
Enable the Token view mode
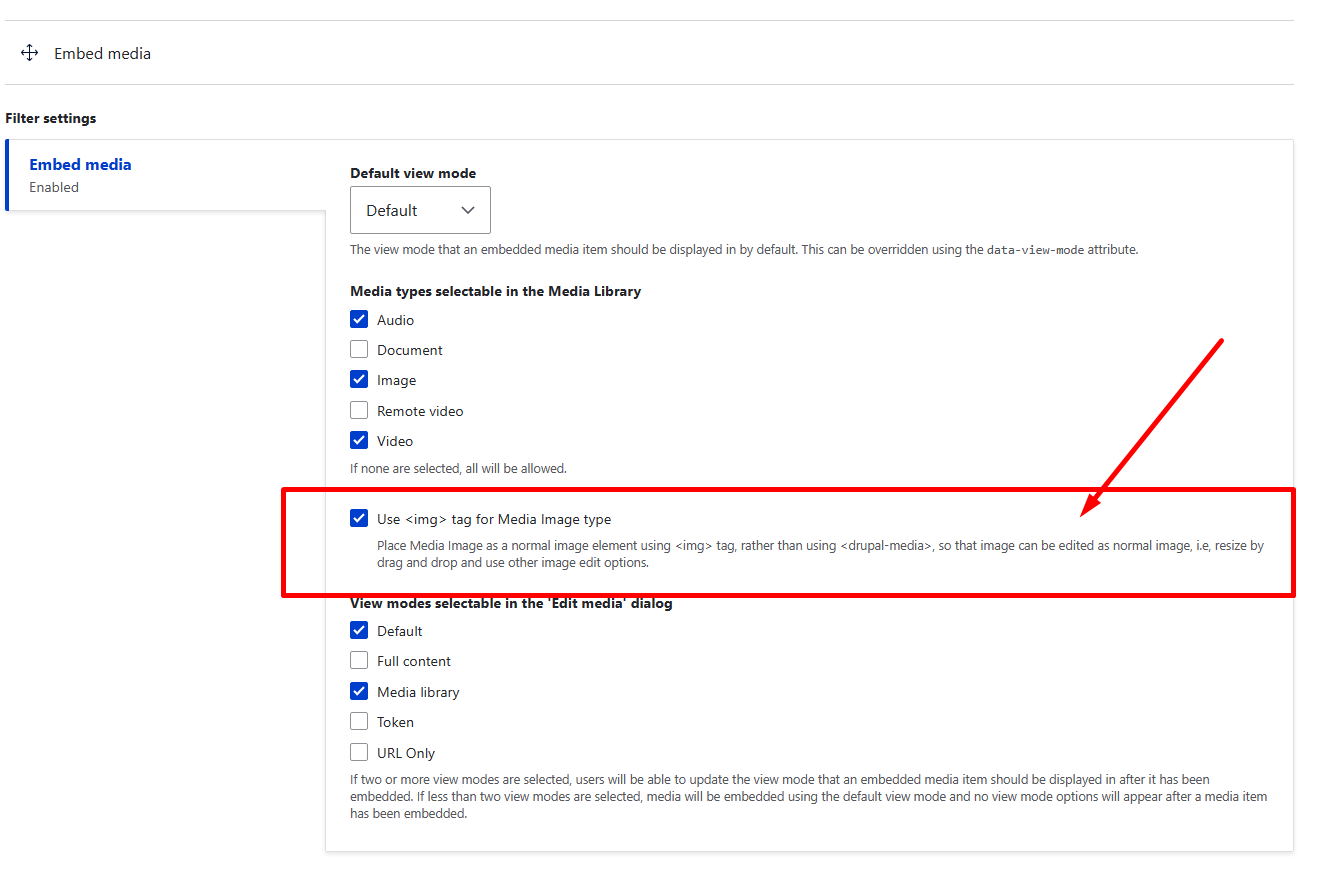359,721
